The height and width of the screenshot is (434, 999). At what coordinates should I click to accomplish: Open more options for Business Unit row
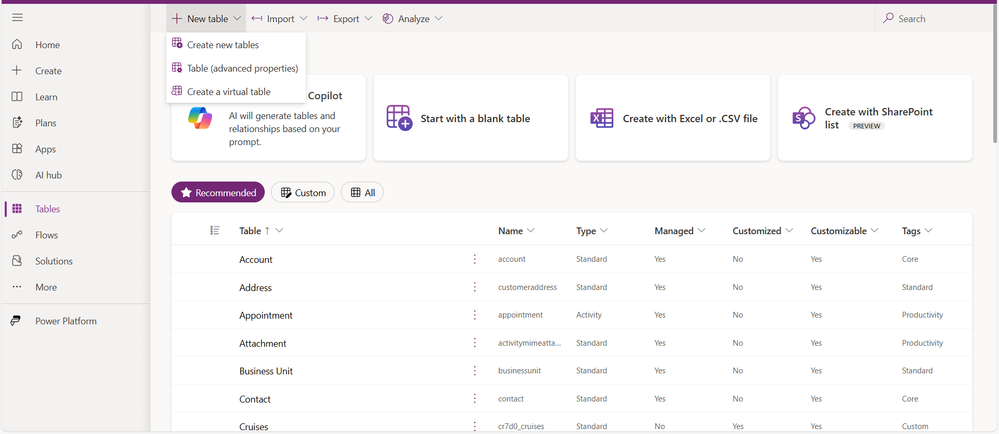point(475,370)
